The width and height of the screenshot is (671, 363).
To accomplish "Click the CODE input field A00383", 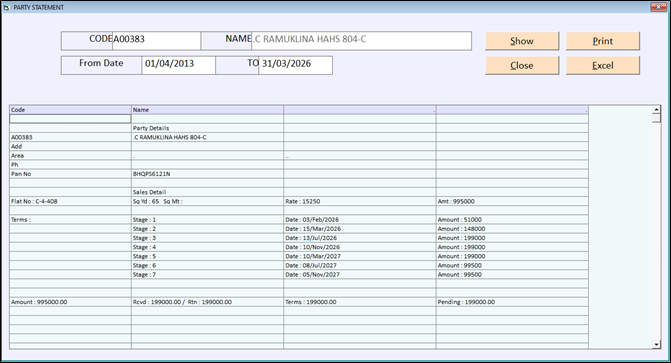I will pyautogui.click(x=156, y=41).
